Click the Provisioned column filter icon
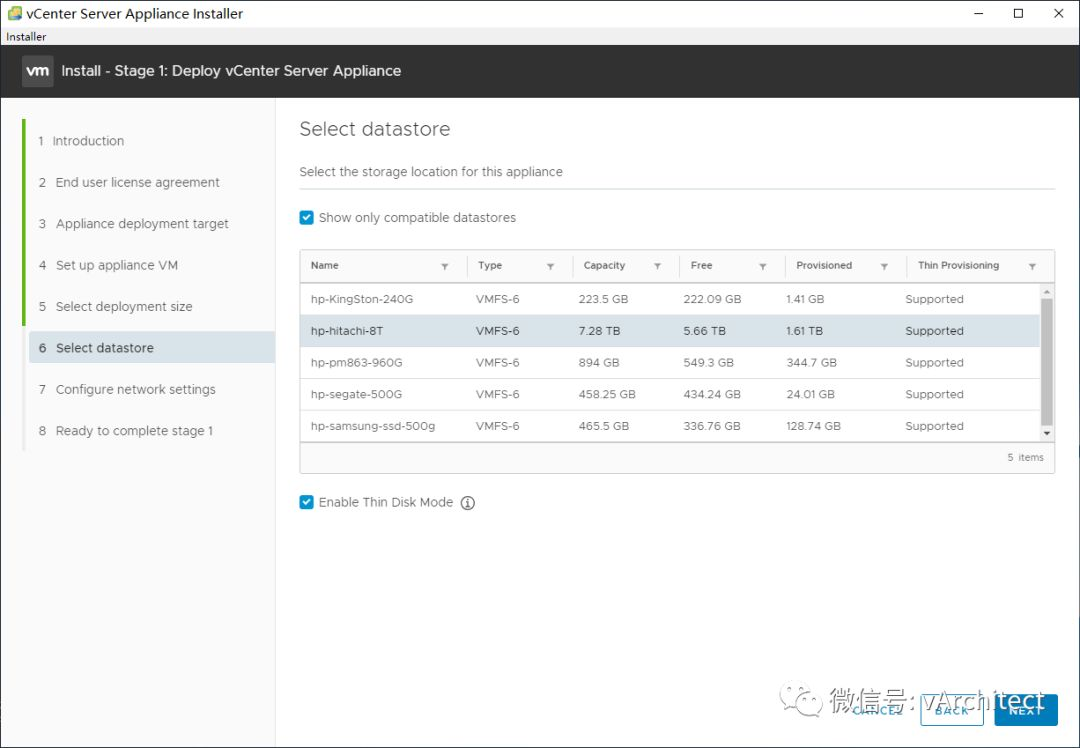This screenshot has height=748, width=1080. coord(884,267)
